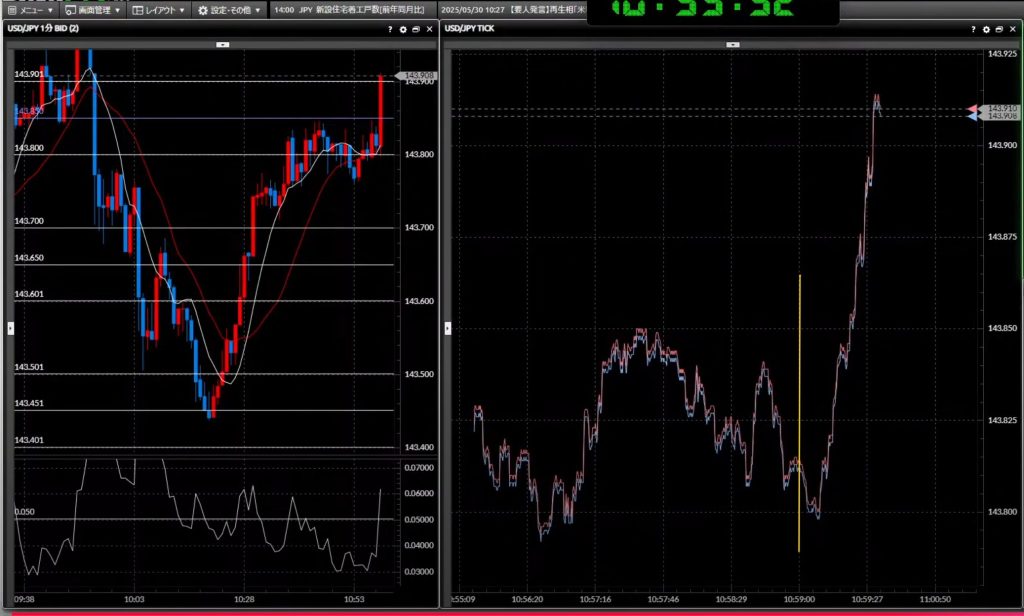Expand the left side panel of TICK chart
Image resolution: width=1024 pixels, height=616 pixels.
(x=447, y=328)
